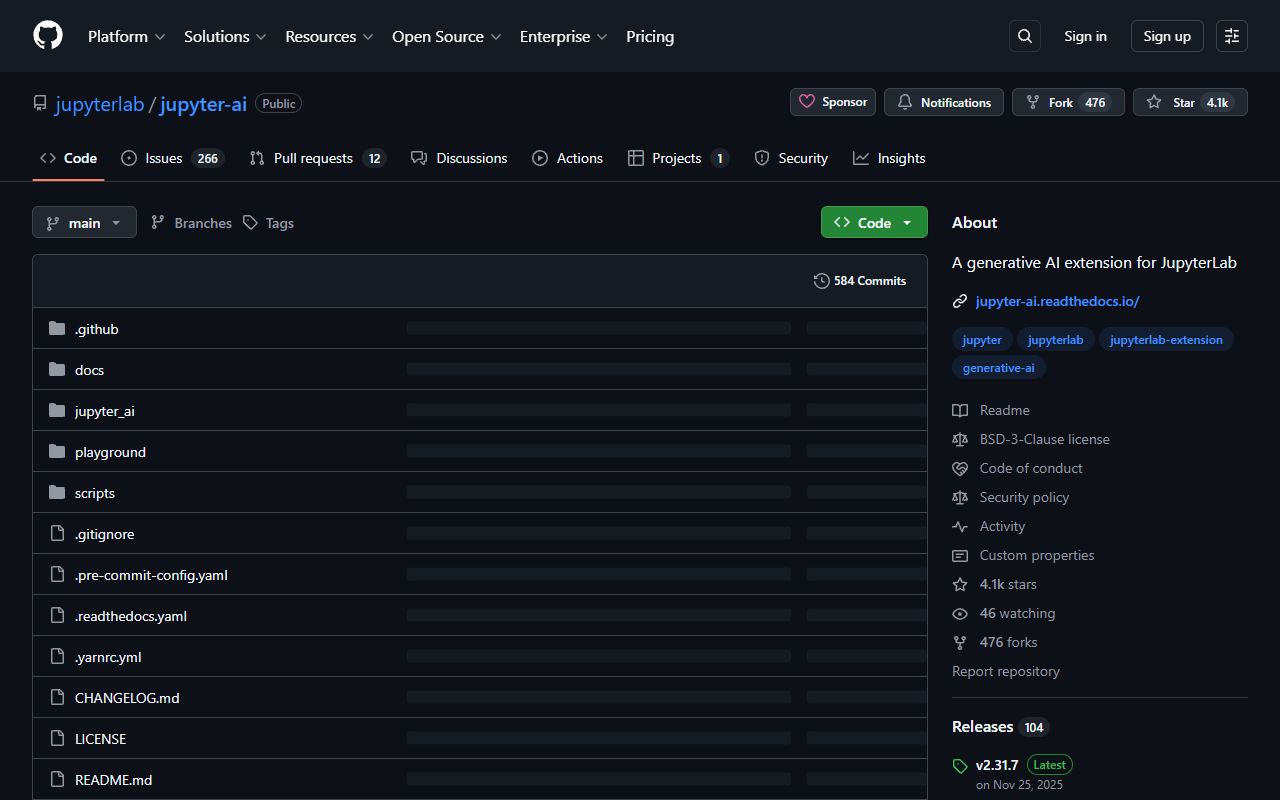Open the search magnifier icon
Screen dimensions: 1280x800
coord(1025,36)
